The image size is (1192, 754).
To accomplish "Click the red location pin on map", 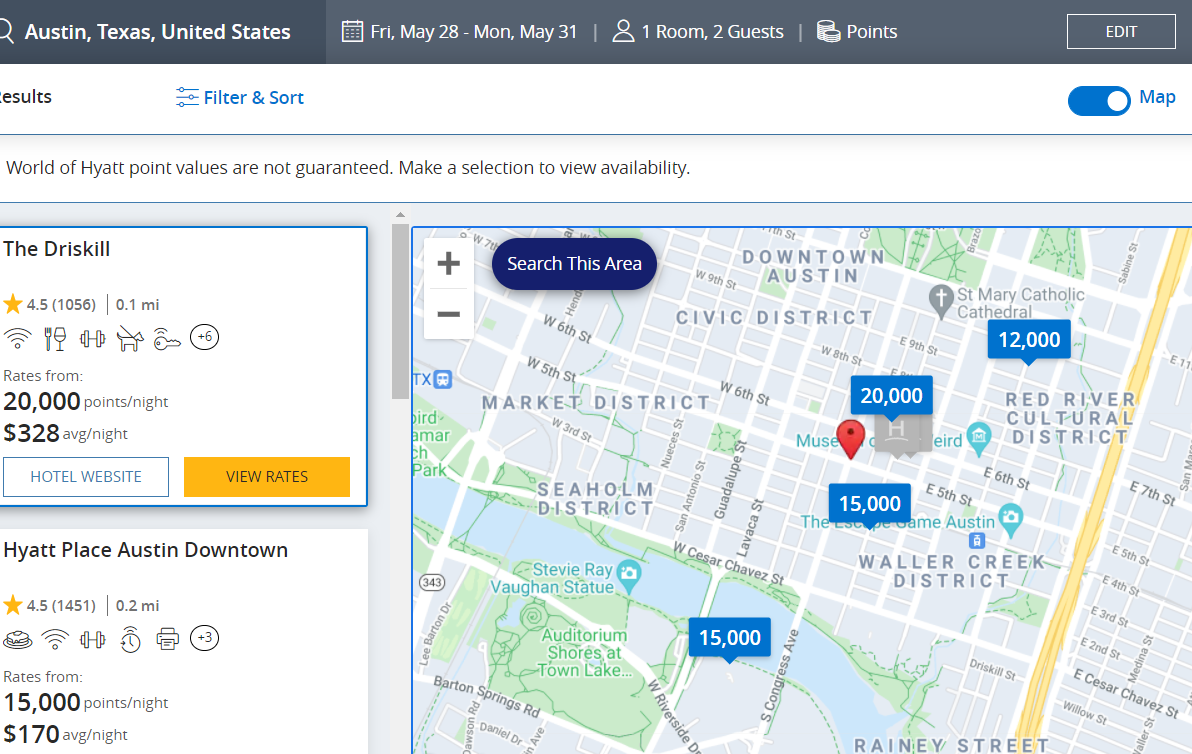I will click(x=851, y=439).
